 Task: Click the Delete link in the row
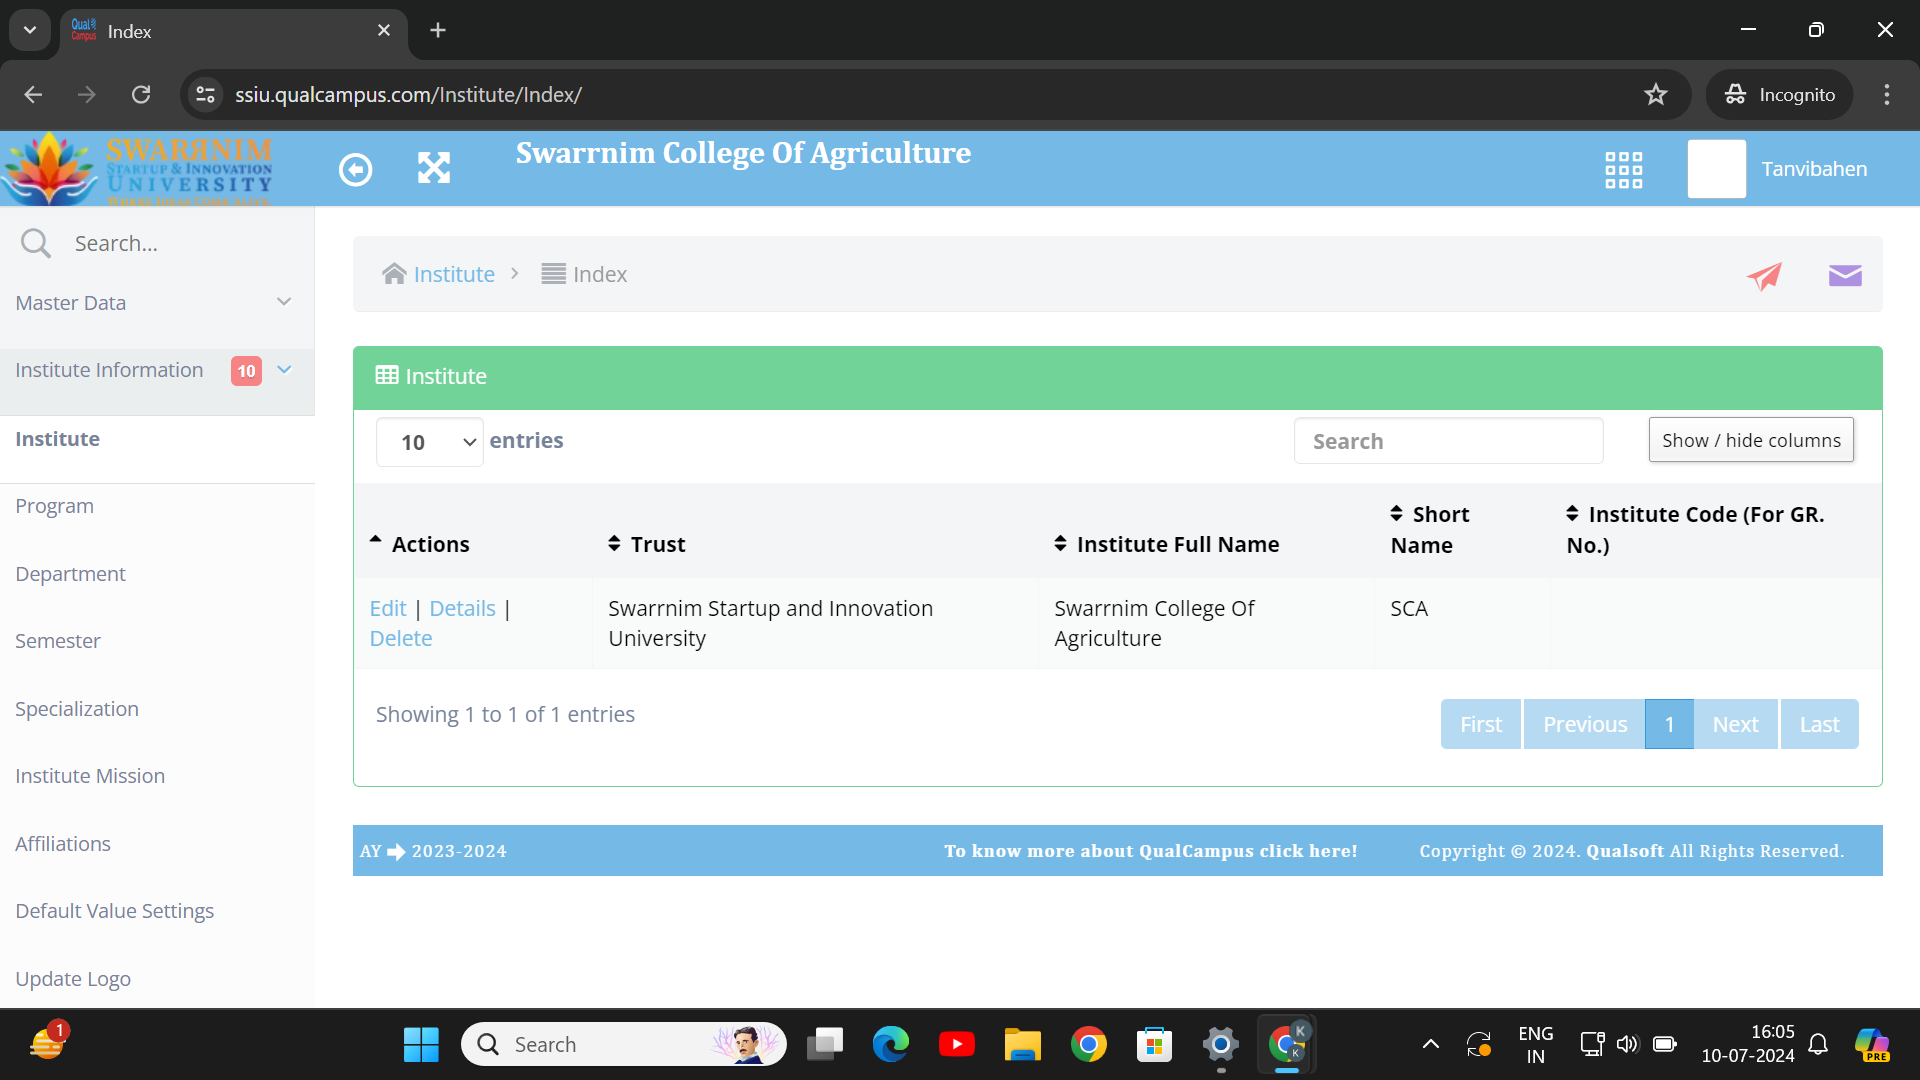pyautogui.click(x=401, y=638)
